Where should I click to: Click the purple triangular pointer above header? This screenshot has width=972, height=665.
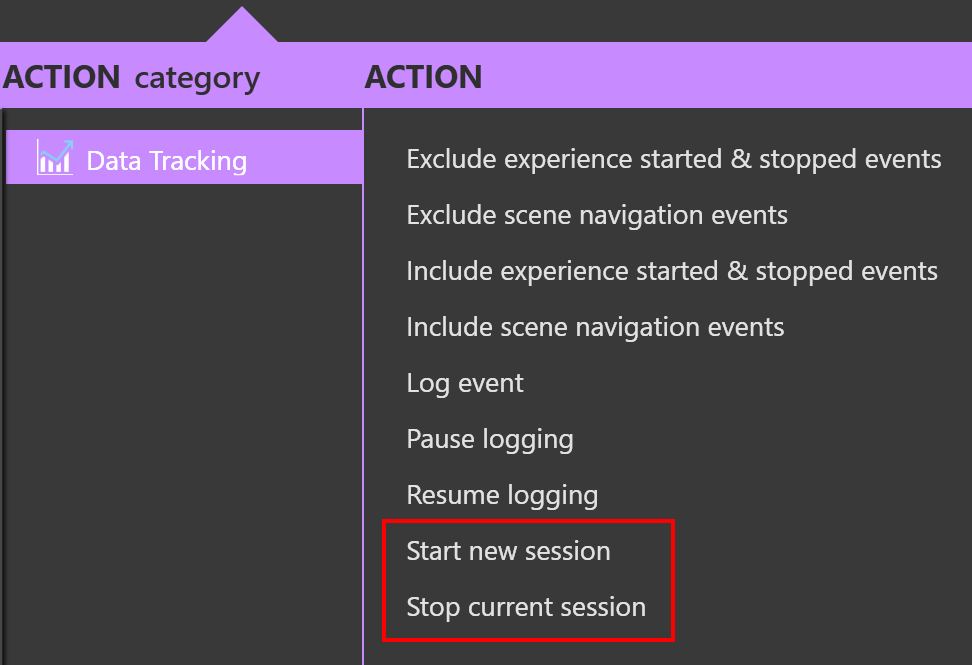pyautogui.click(x=242, y=25)
